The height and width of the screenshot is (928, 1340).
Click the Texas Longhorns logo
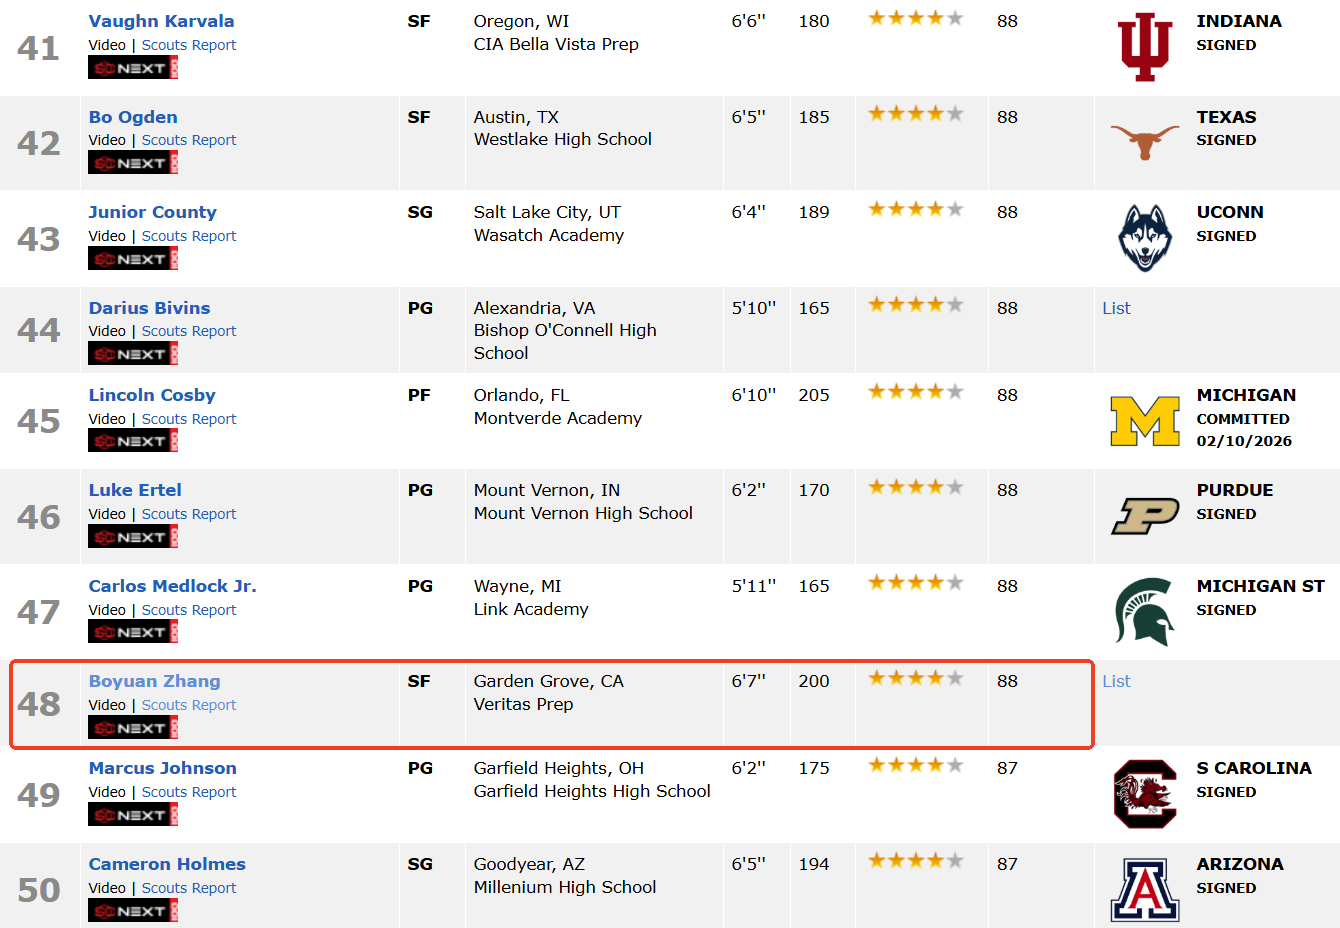point(1145,142)
